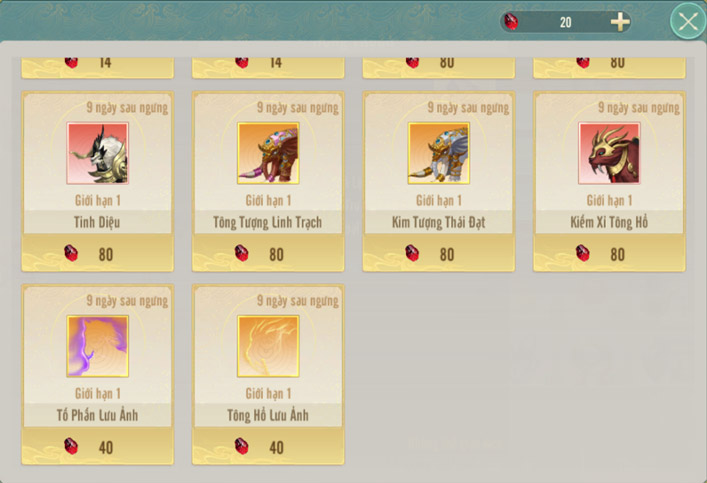Buy Tố Phấn Lưu Ảnh for 40 gems

[x=97, y=446]
